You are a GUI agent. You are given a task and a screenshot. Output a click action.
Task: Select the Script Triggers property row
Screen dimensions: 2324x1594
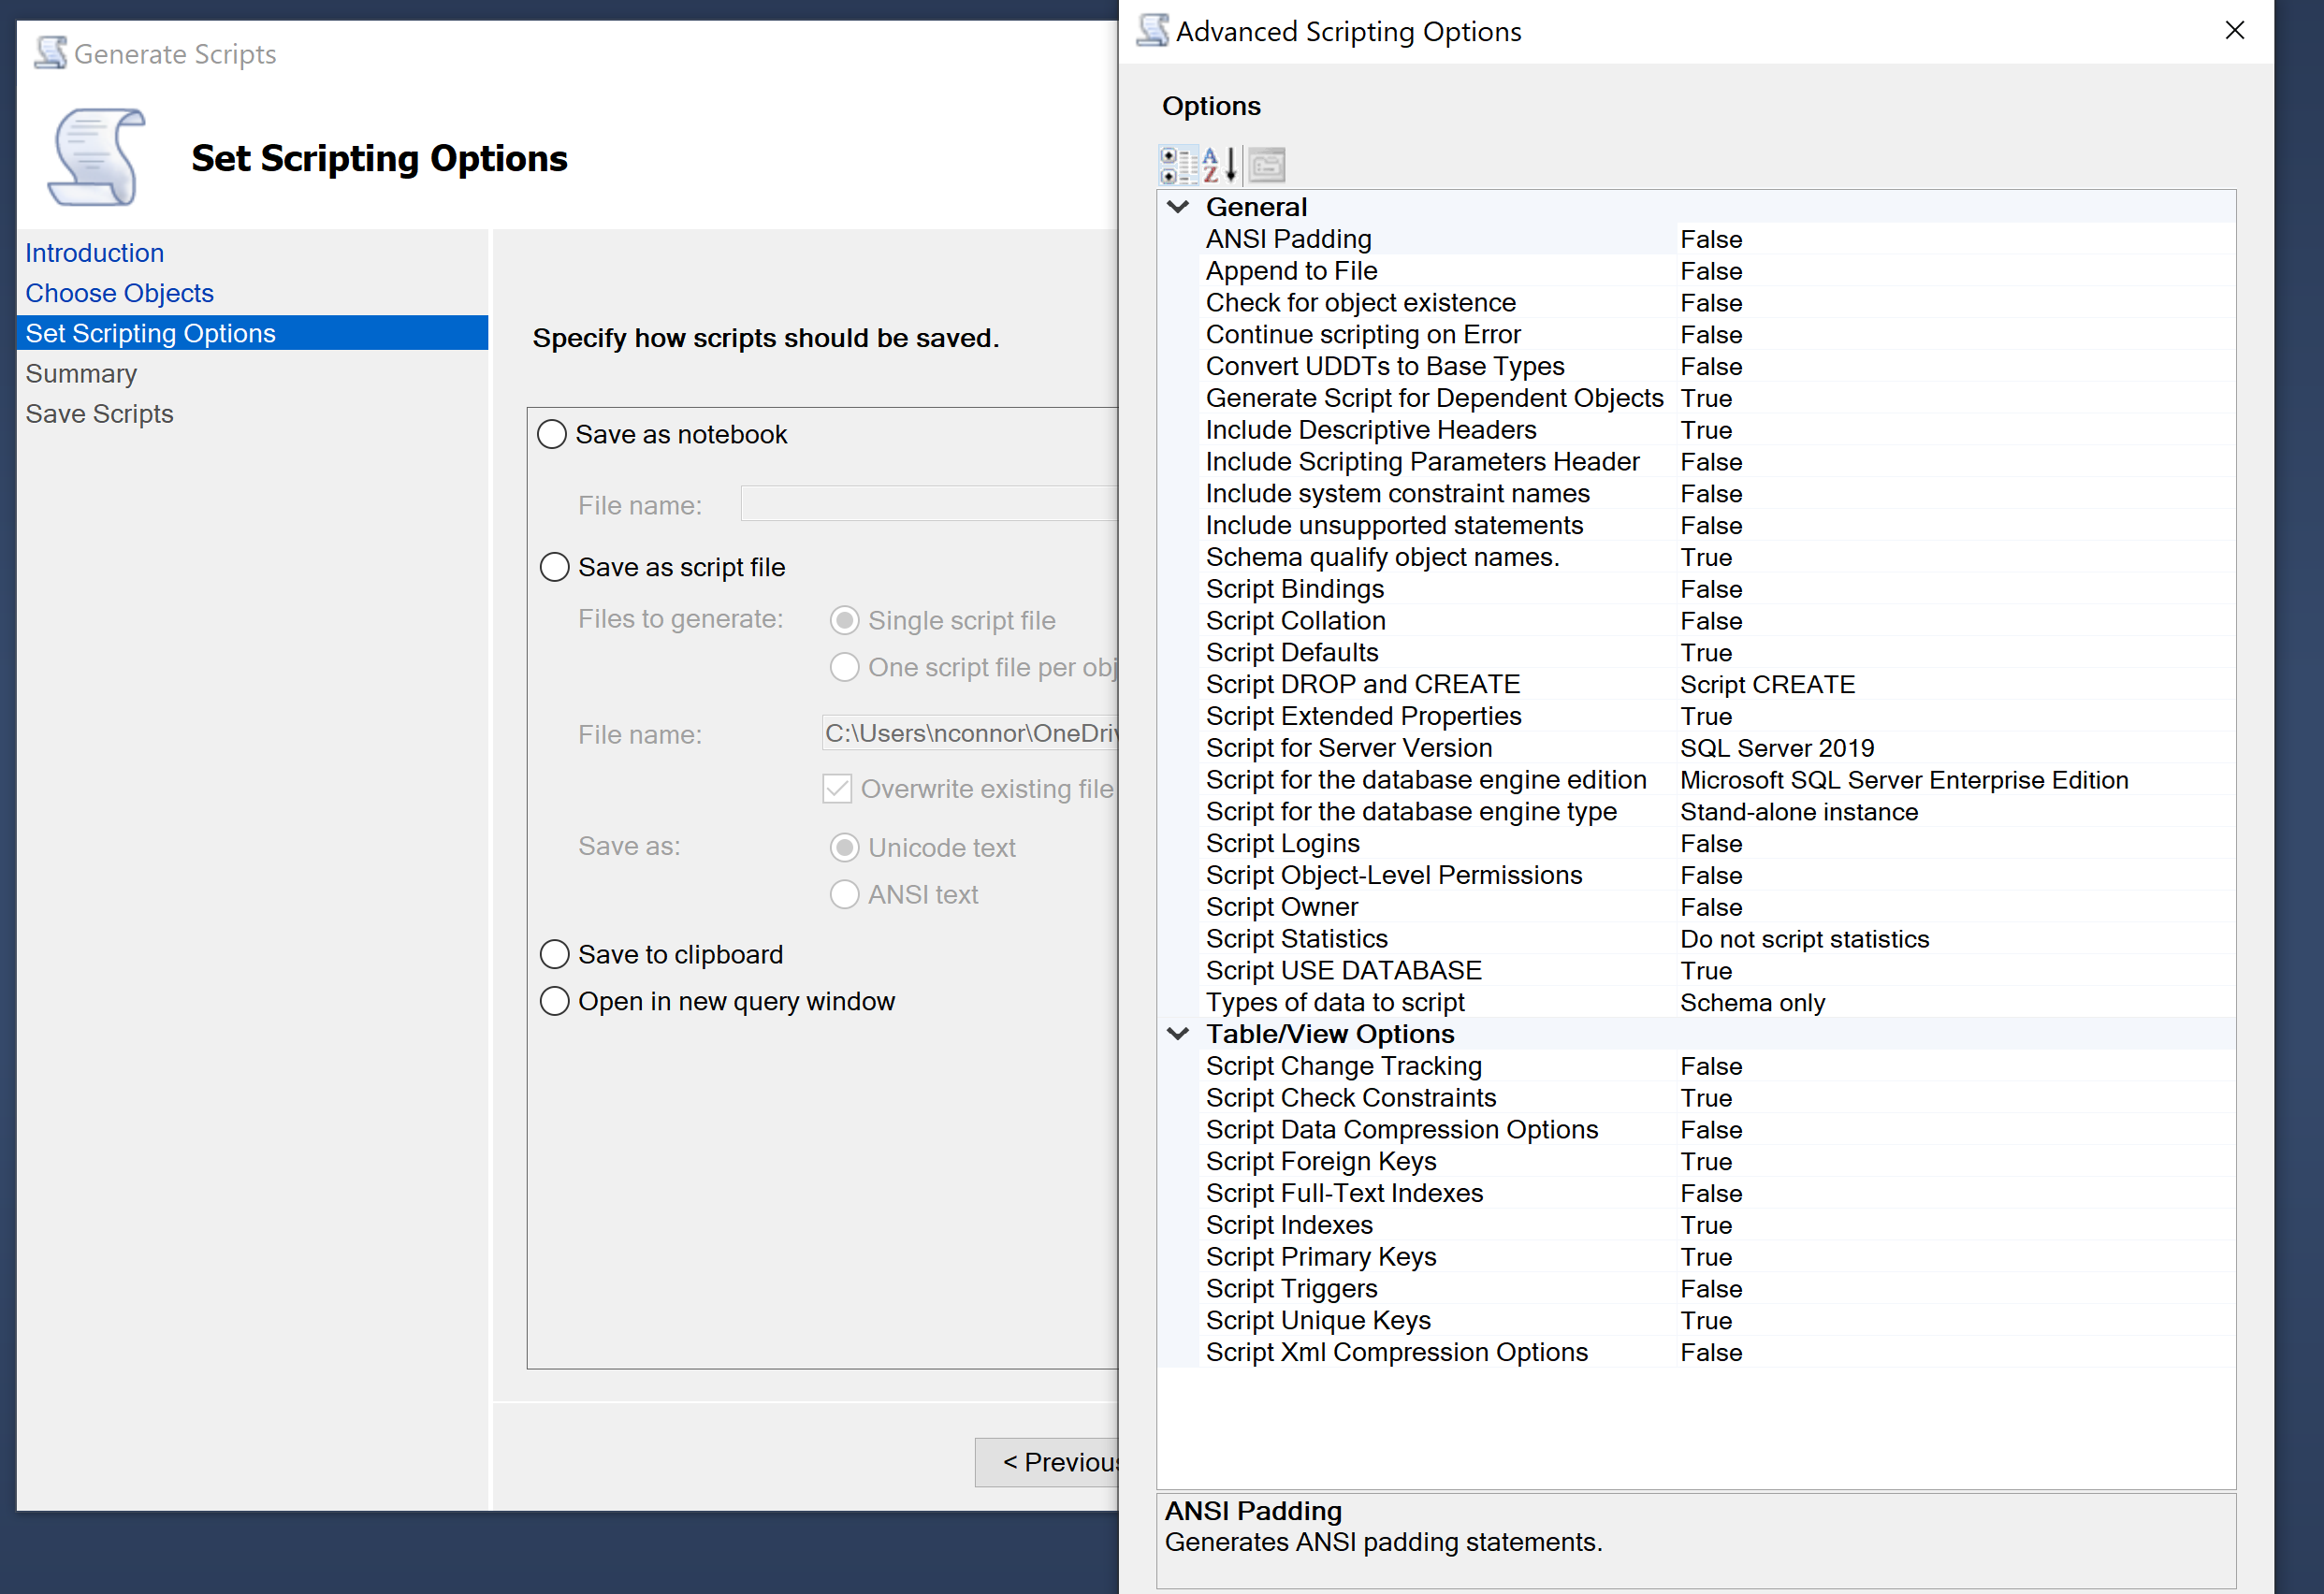click(x=1291, y=1288)
